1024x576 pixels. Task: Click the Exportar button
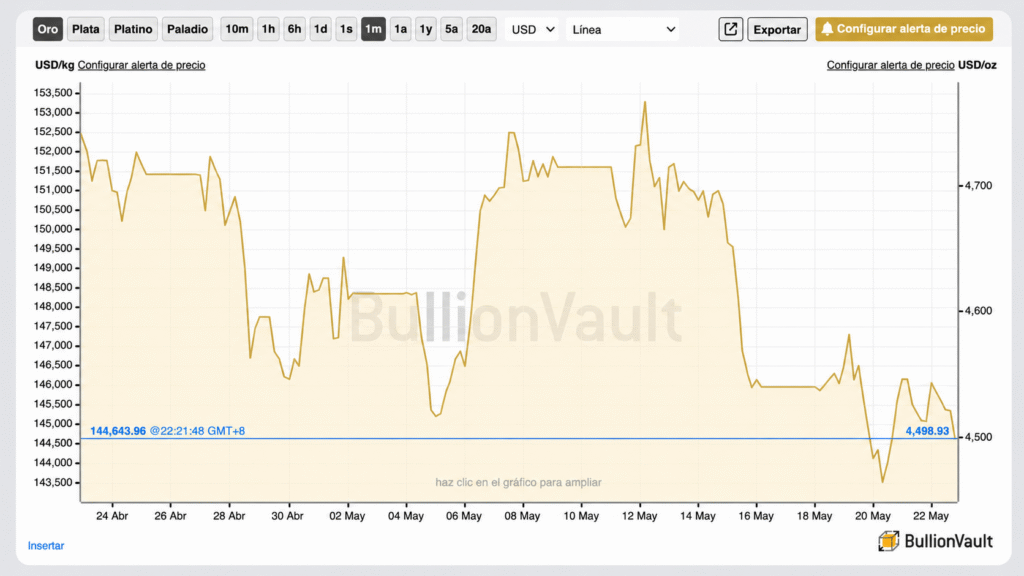pos(777,29)
